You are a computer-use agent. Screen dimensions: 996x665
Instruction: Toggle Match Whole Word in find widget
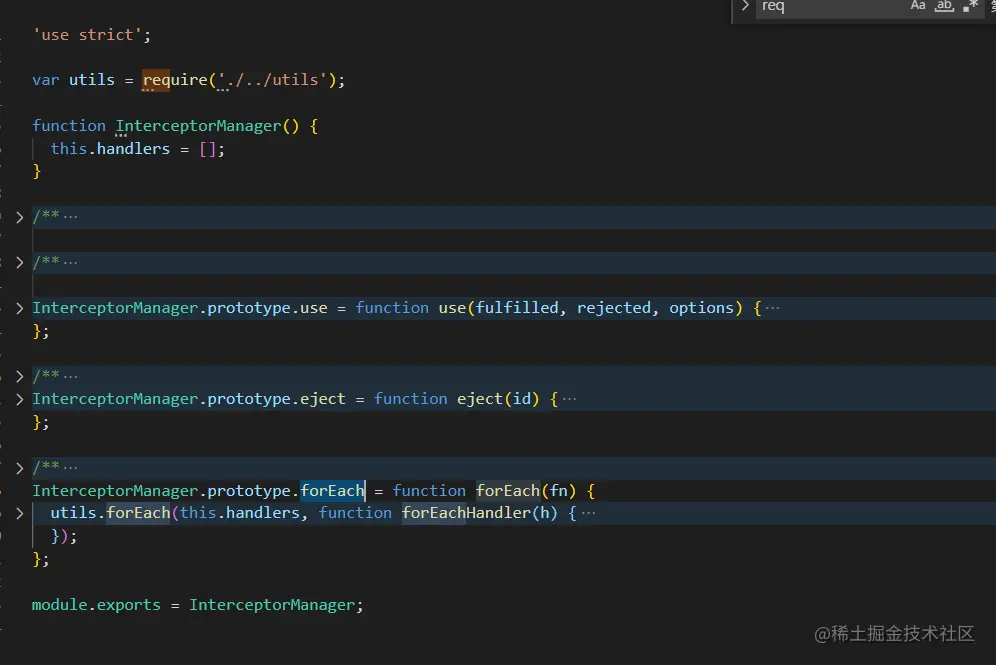[x=945, y=6]
